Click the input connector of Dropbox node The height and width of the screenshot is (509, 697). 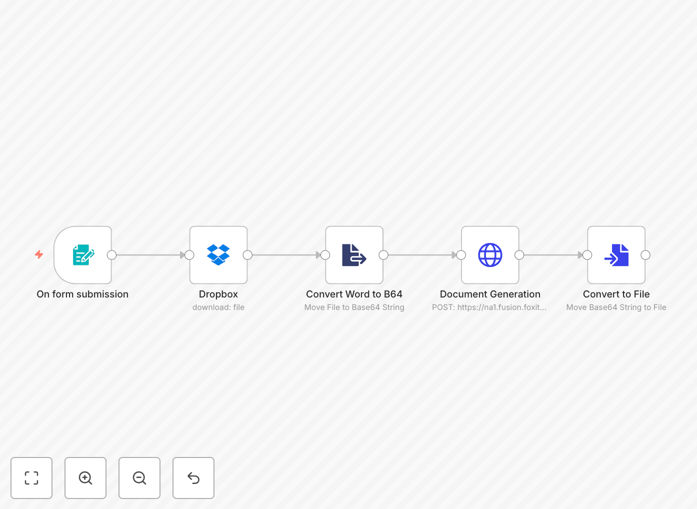point(189,255)
